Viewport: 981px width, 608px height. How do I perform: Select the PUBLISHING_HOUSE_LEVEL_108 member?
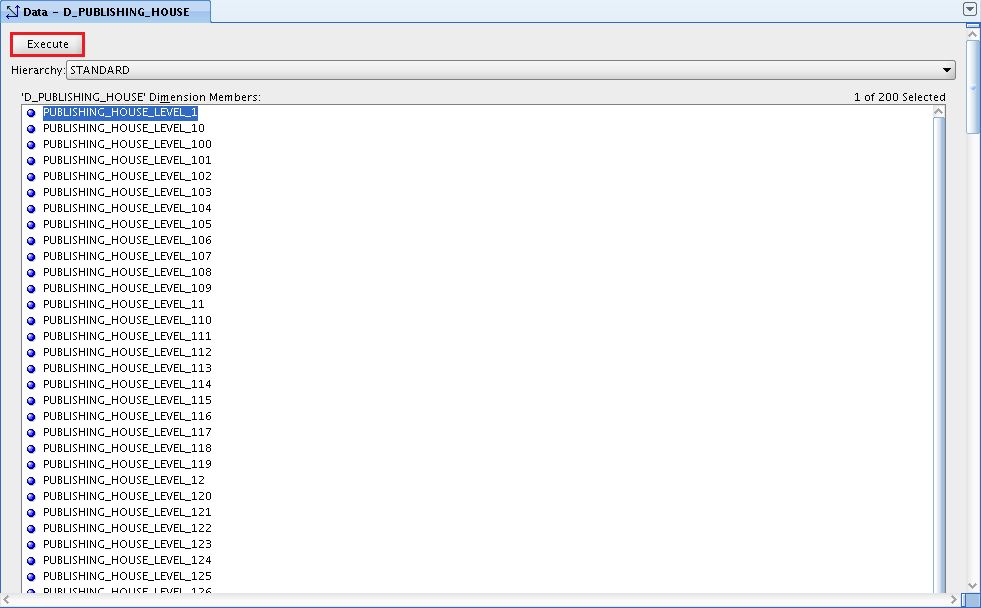(127, 272)
